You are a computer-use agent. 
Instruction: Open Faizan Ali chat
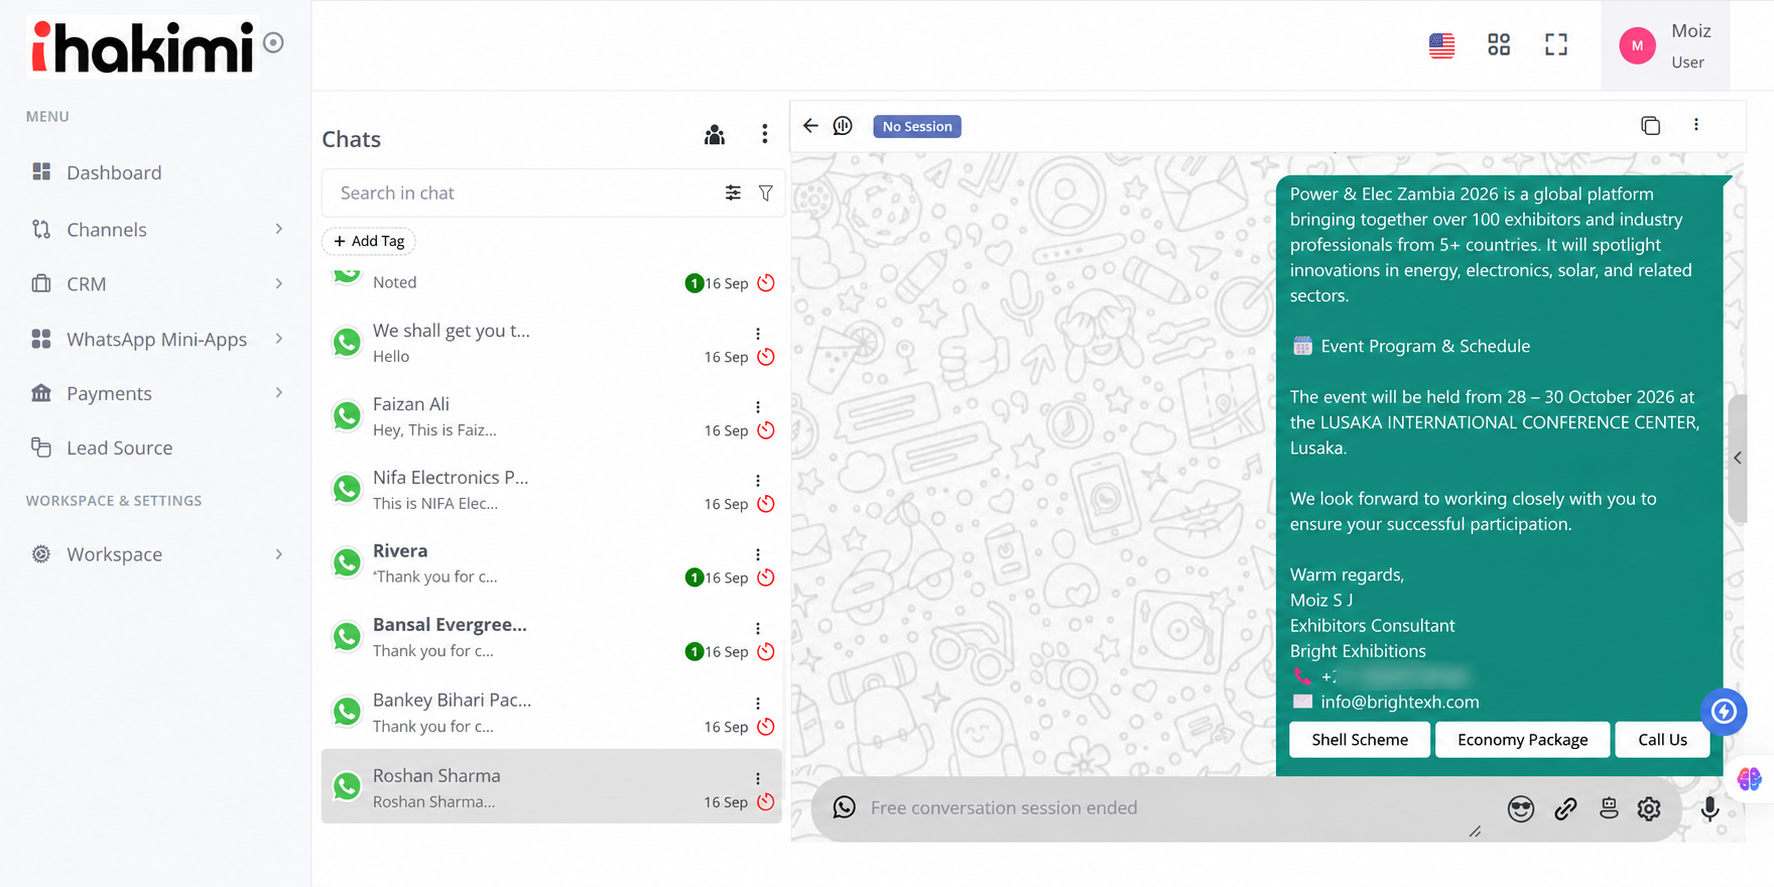click(x=551, y=417)
